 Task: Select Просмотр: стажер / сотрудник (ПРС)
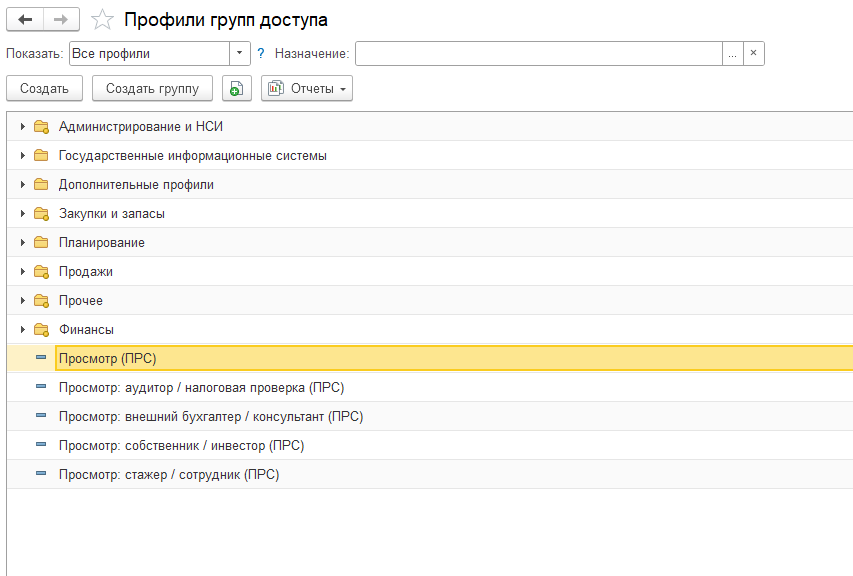tap(430, 474)
